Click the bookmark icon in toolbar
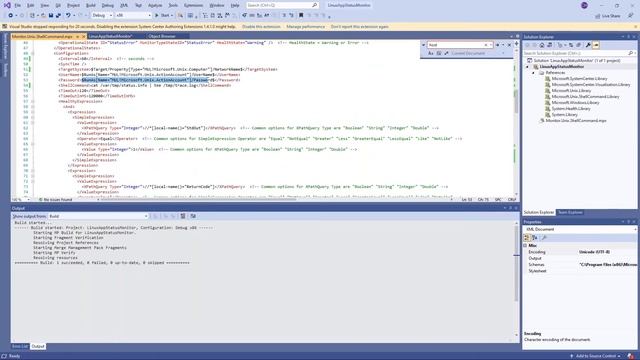This screenshot has height=360, width=640. pyautogui.click(x=301, y=16)
